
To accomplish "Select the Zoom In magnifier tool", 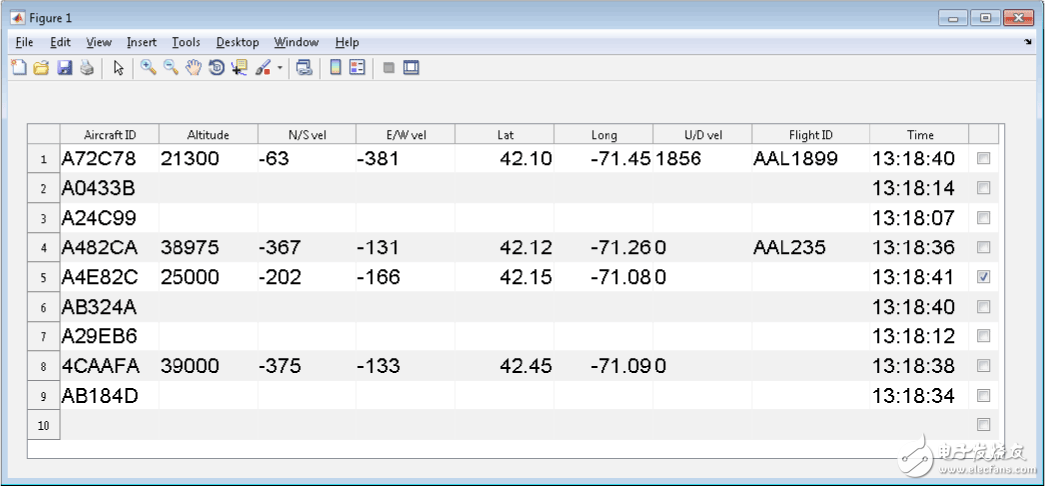I will (148, 68).
